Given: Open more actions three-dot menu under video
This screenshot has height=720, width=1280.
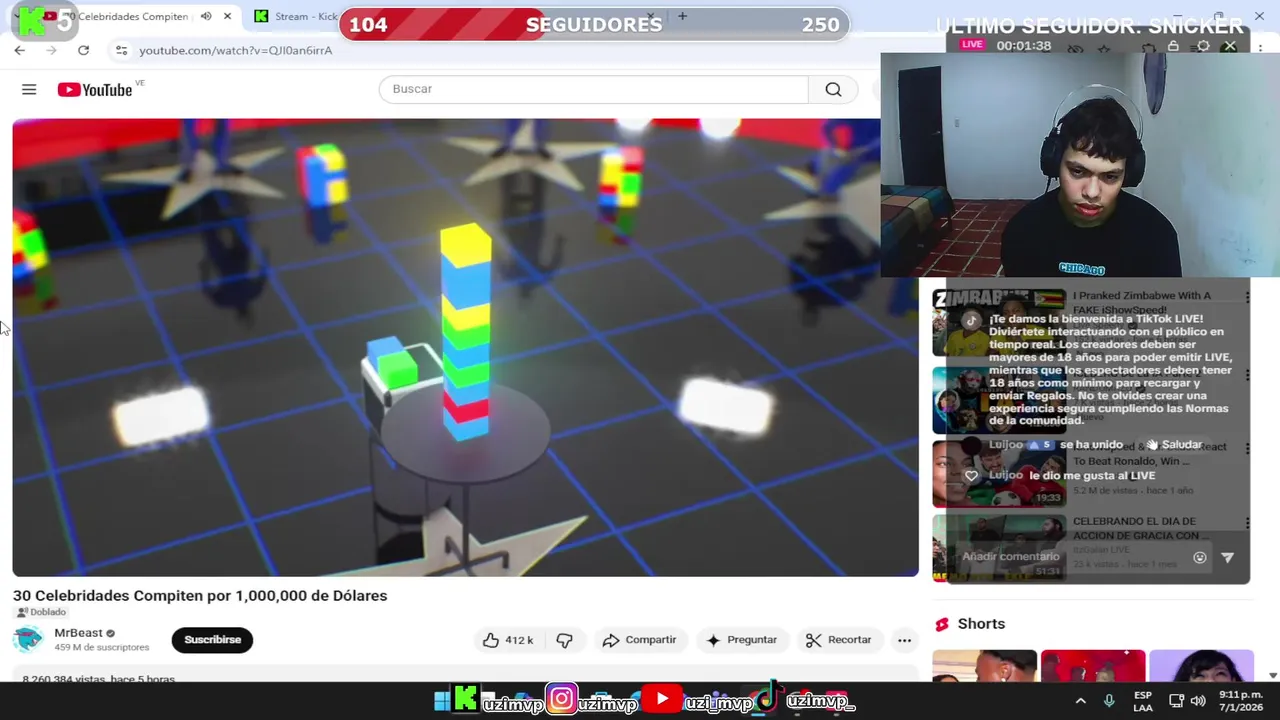Looking at the screenshot, I should [x=904, y=640].
